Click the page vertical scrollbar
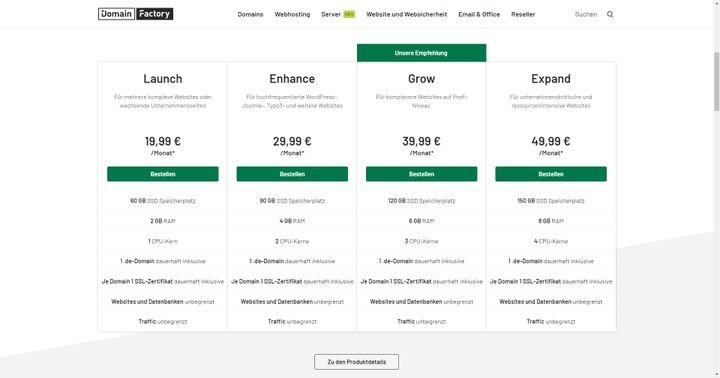The width and height of the screenshot is (720, 378). pos(716,81)
